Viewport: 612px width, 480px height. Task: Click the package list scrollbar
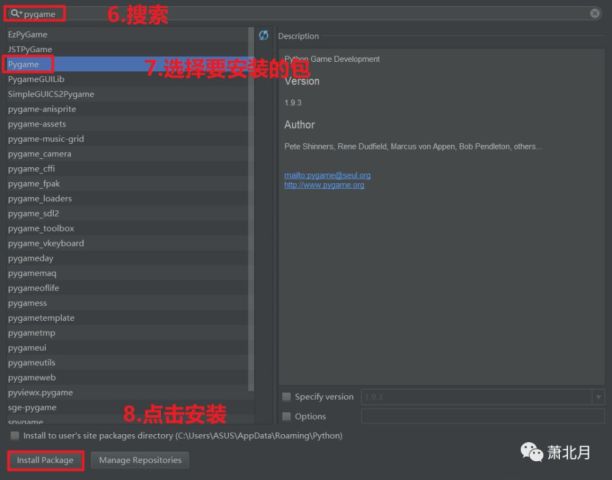pos(251,209)
